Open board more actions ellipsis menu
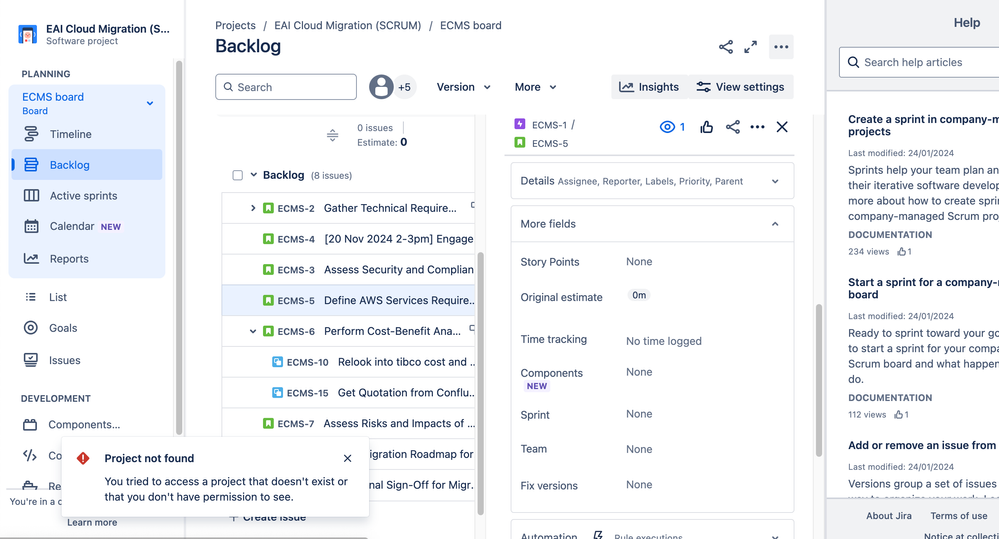Image resolution: width=999 pixels, height=539 pixels. tap(781, 47)
